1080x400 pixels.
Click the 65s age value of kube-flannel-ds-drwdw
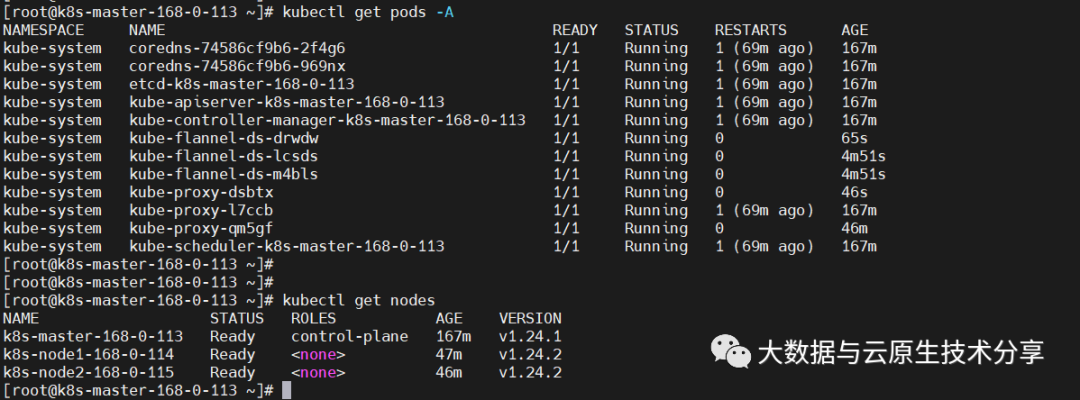pyautogui.click(x=855, y=138)
